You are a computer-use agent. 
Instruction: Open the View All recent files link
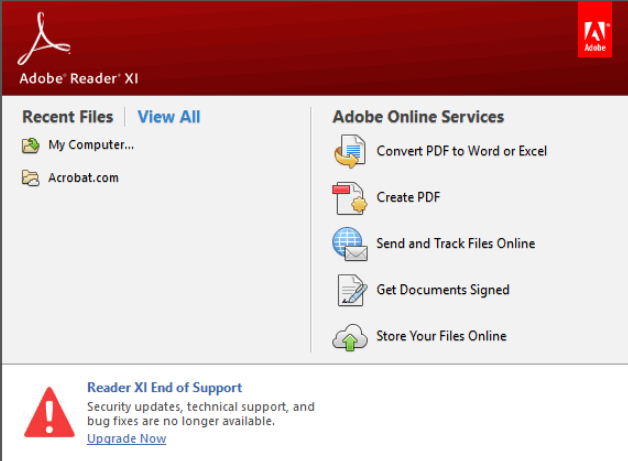169,117
